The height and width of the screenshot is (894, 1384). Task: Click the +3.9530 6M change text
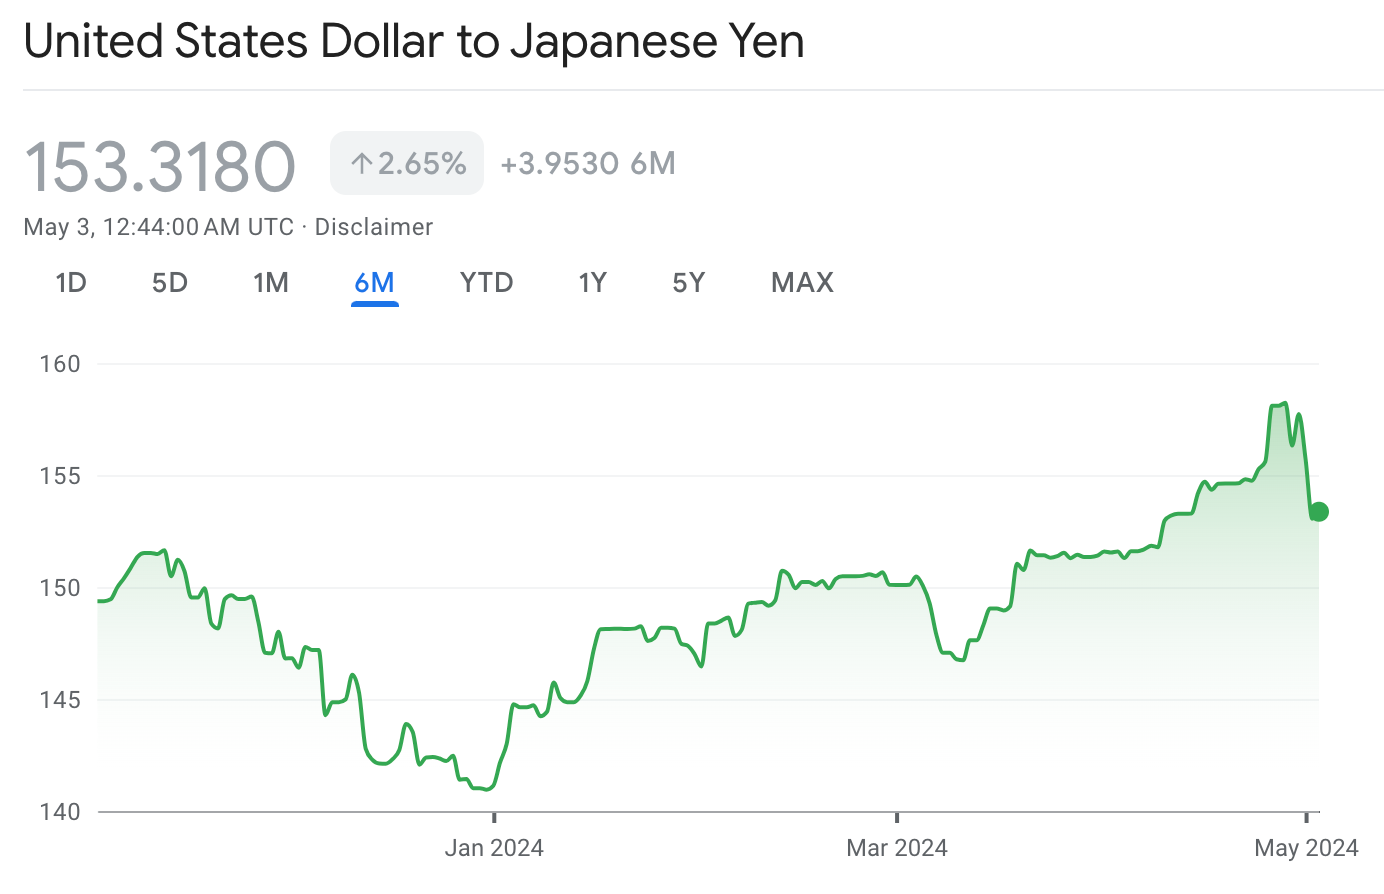588,163
